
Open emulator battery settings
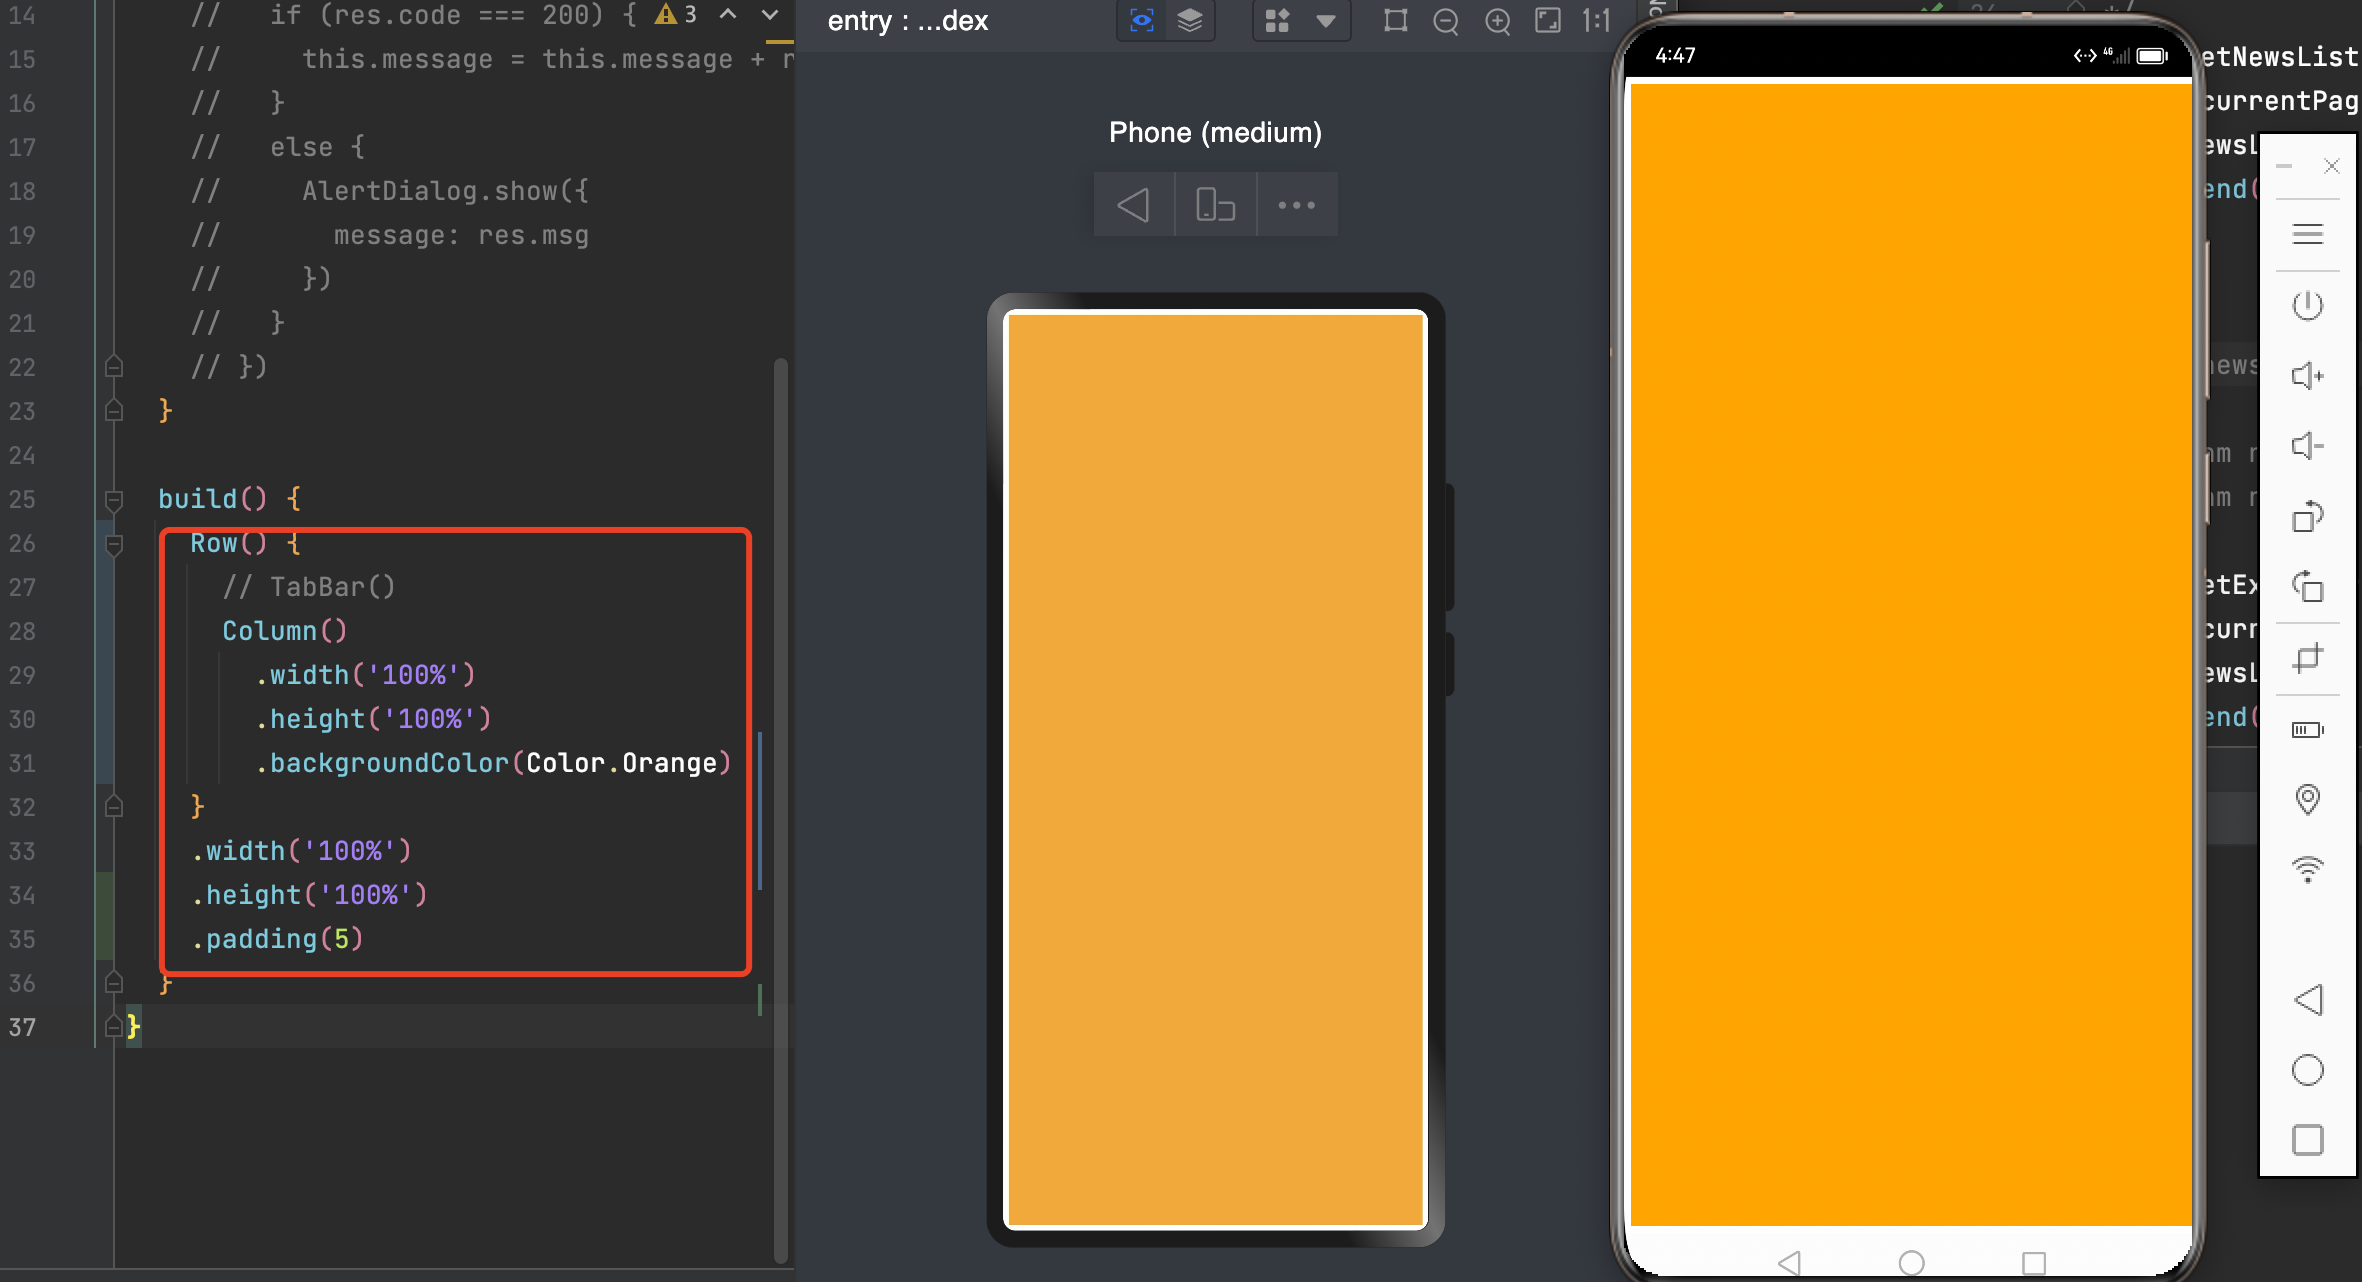2307,729
